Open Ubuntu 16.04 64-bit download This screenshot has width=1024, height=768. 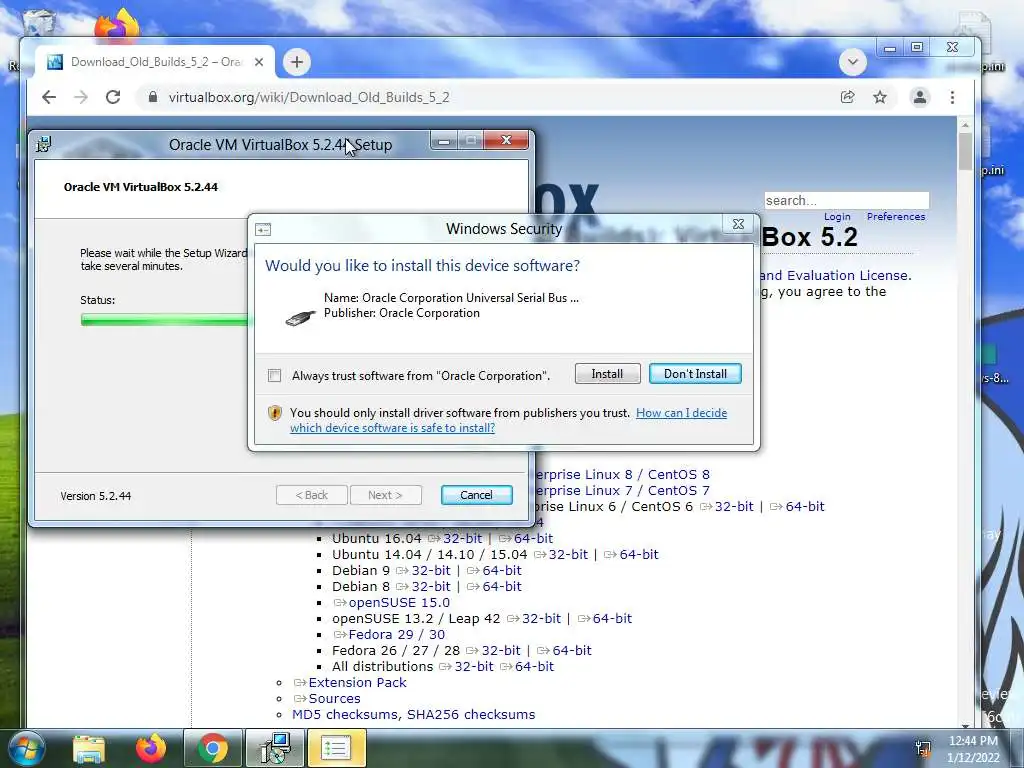click(533, 538)
